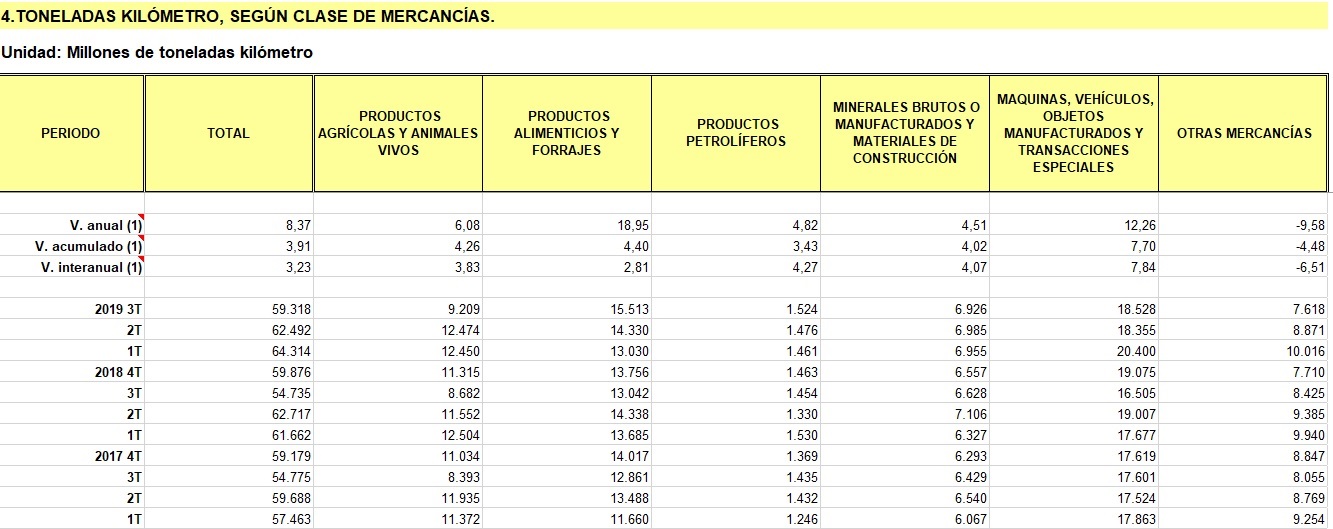Click the Minerales Brutos o Manufacturados header
Image resolution: width=1333 pixels, height=529 pixels.
(904, 133)
